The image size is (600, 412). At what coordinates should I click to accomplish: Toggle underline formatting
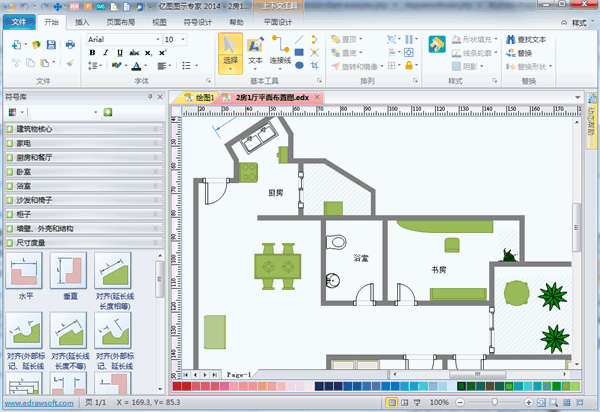click(x=120, y=53)
